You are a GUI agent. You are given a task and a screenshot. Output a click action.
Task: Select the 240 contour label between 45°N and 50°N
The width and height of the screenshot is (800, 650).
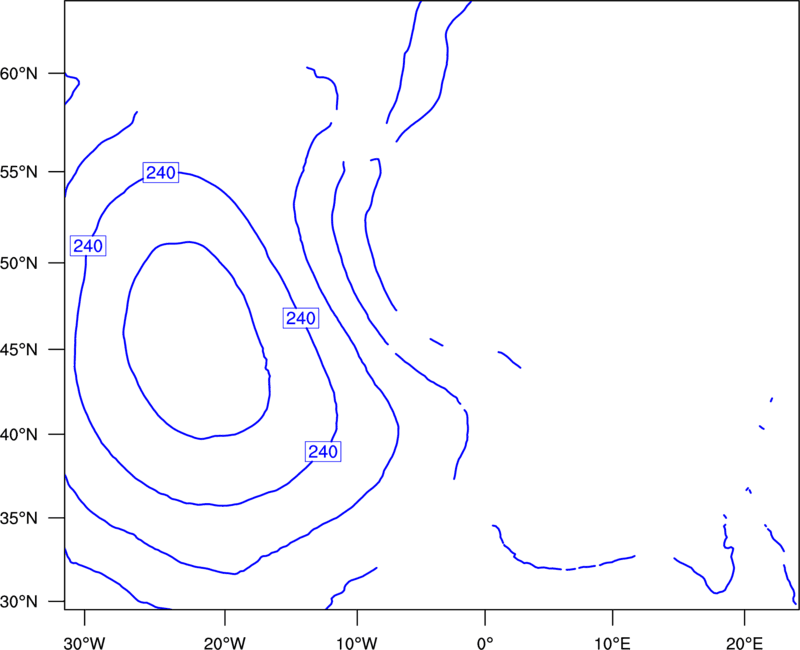tap(301, 318)
